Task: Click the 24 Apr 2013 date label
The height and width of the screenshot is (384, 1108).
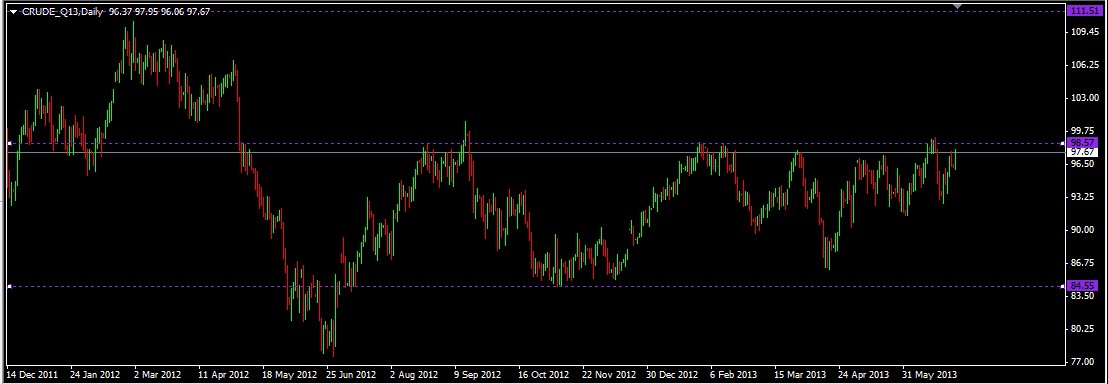Action: pyautogui.click(x=864, y=374)
